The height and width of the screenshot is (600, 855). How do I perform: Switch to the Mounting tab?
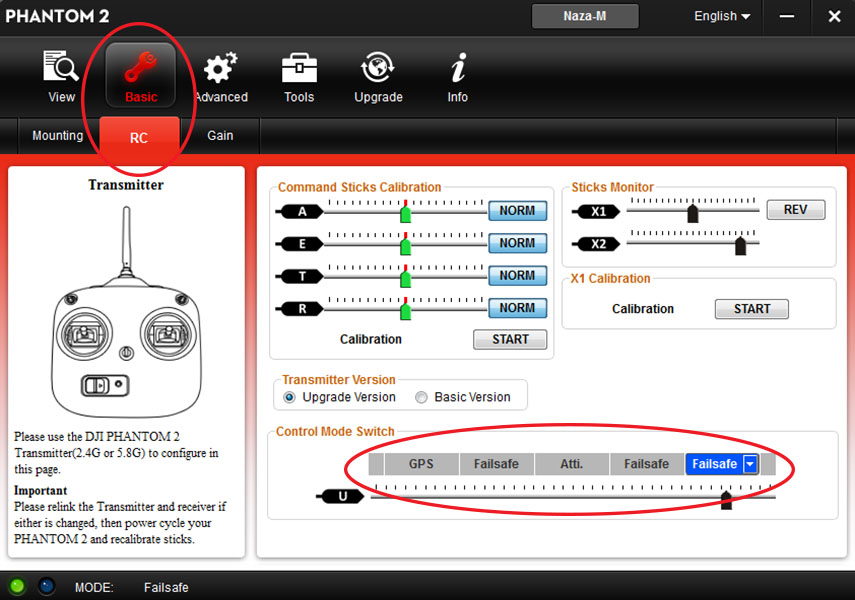pos(57,135)
